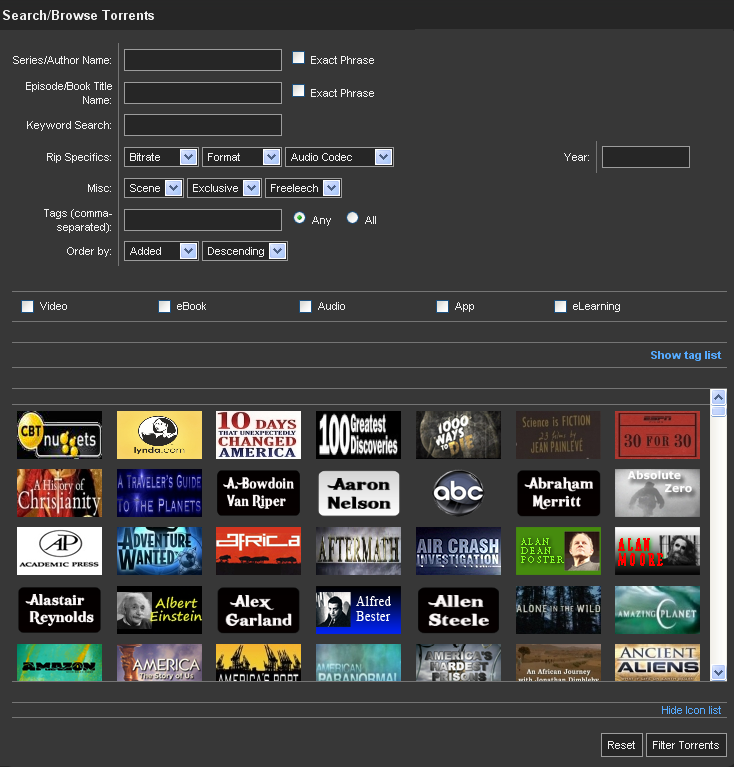The height and width of the screenshot is (767, 734).
Task: Expand the Descending sort direction dropdown
Action: pos(245,251)
